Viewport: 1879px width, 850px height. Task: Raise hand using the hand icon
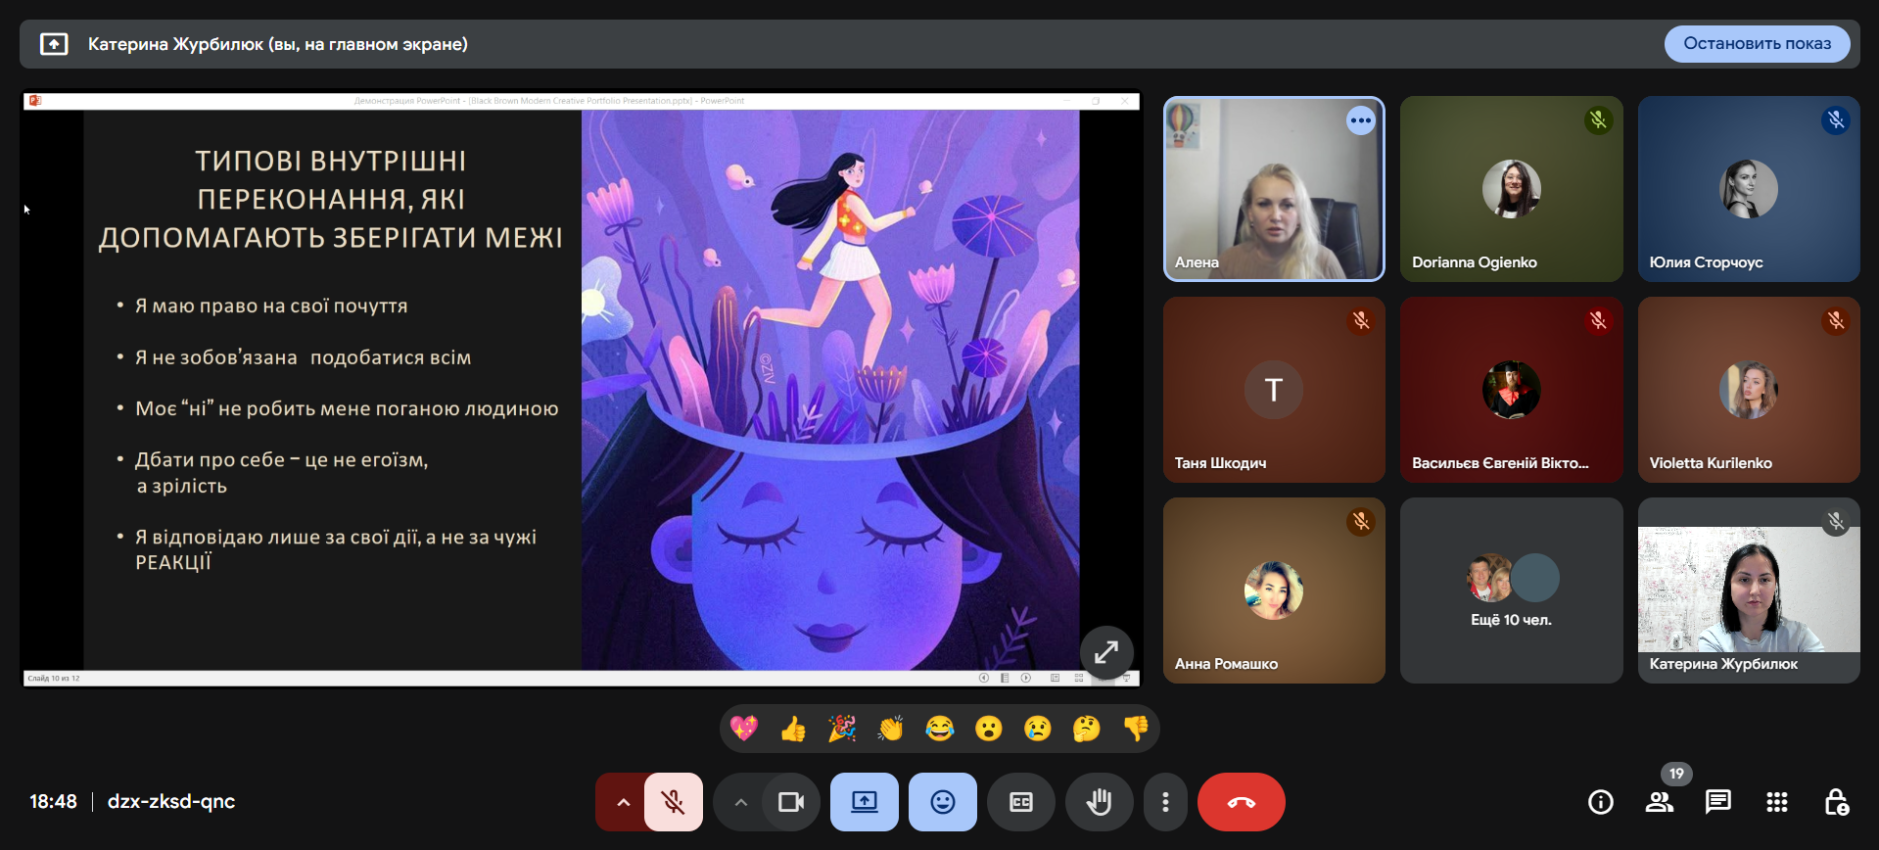click(x=1099, y=802)
